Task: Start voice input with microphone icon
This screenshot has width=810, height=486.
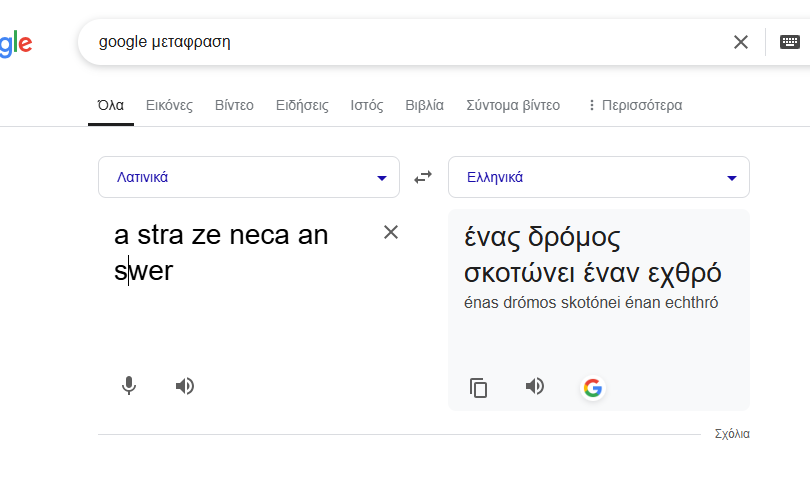Action: [x=128, y=386]
